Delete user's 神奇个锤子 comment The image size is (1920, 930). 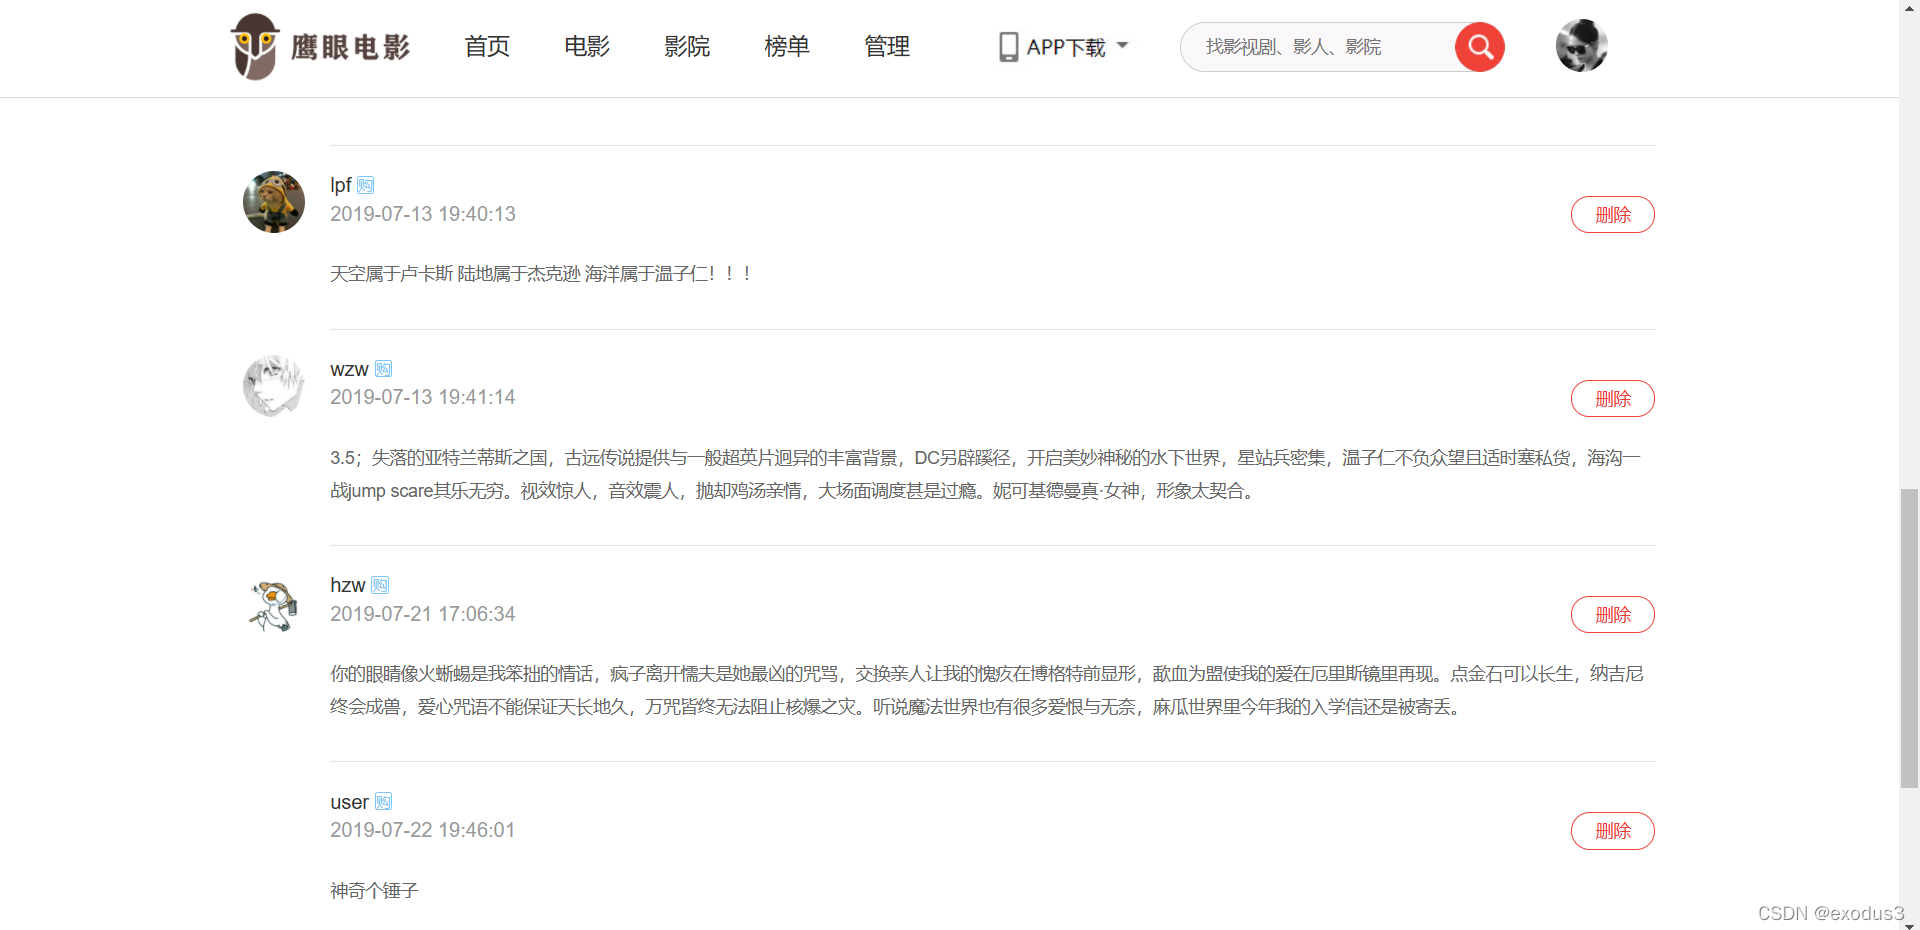click(x=1612, y=831)
